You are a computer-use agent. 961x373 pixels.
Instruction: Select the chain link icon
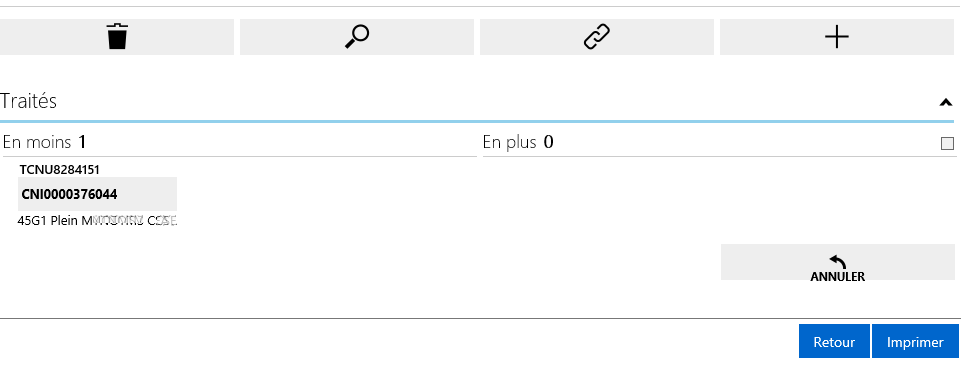[x=596, y=37]
